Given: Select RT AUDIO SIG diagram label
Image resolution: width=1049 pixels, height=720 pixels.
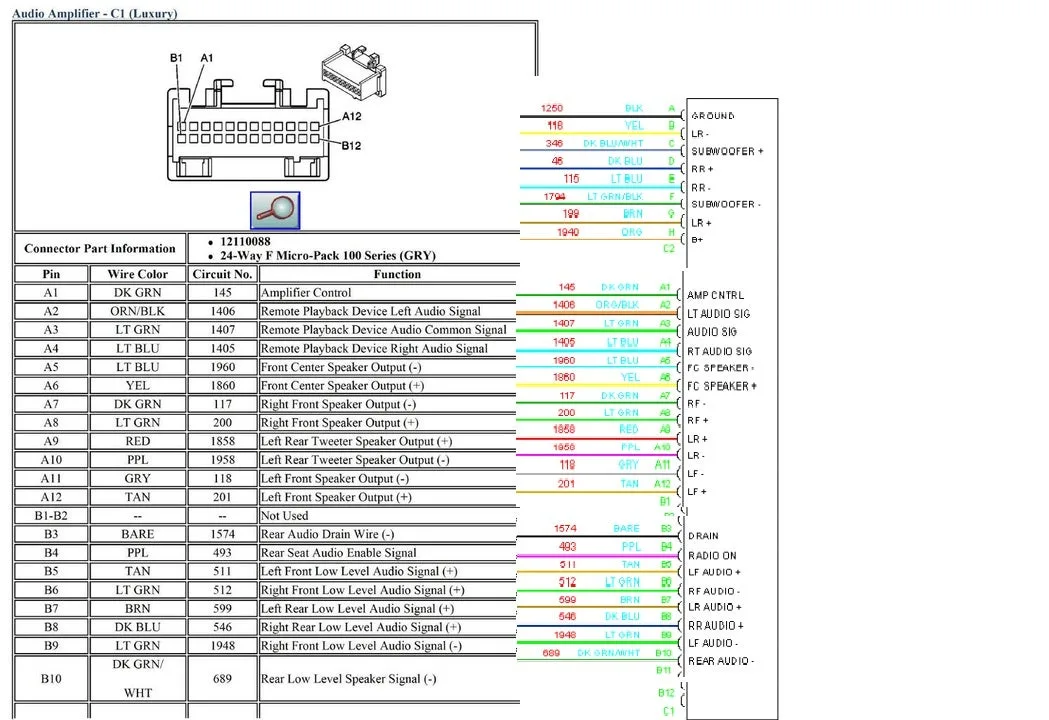Looking at the screenshot, I should pos(720,351).
